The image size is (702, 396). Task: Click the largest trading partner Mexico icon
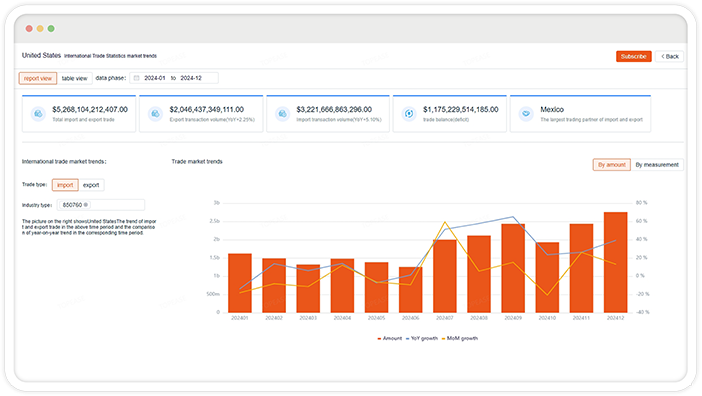tap(526, 114)
